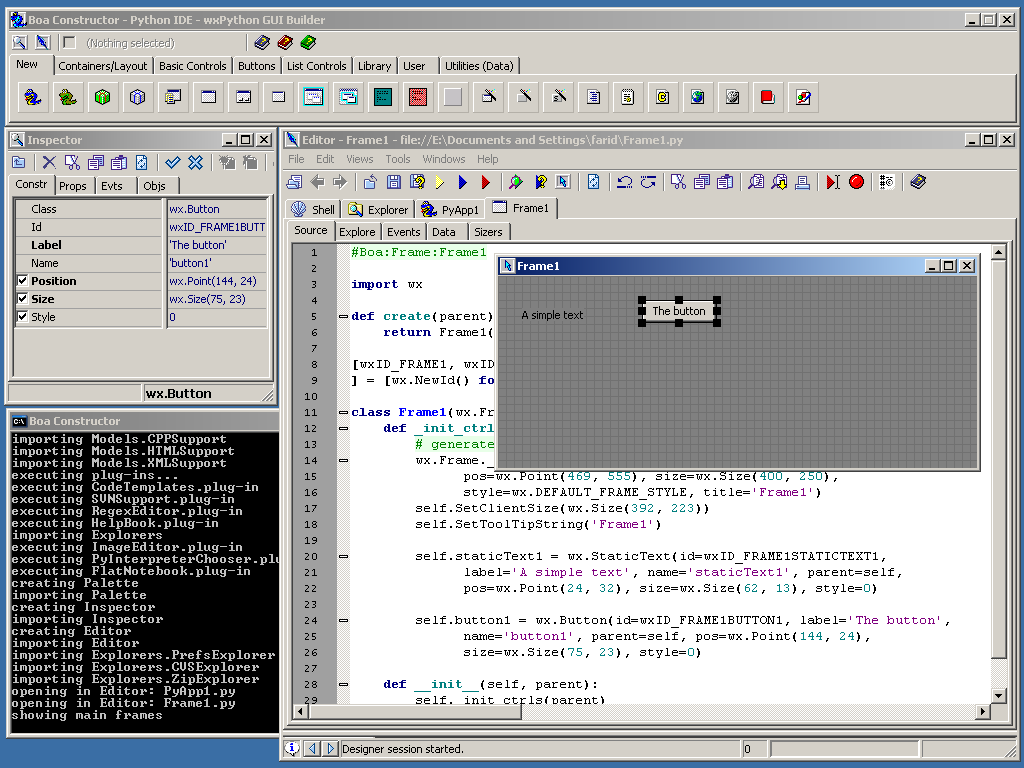1024x768 pixels.
Task: Click the Paste icon in the Inspector toolbar
Action: [x=119, y=163]
